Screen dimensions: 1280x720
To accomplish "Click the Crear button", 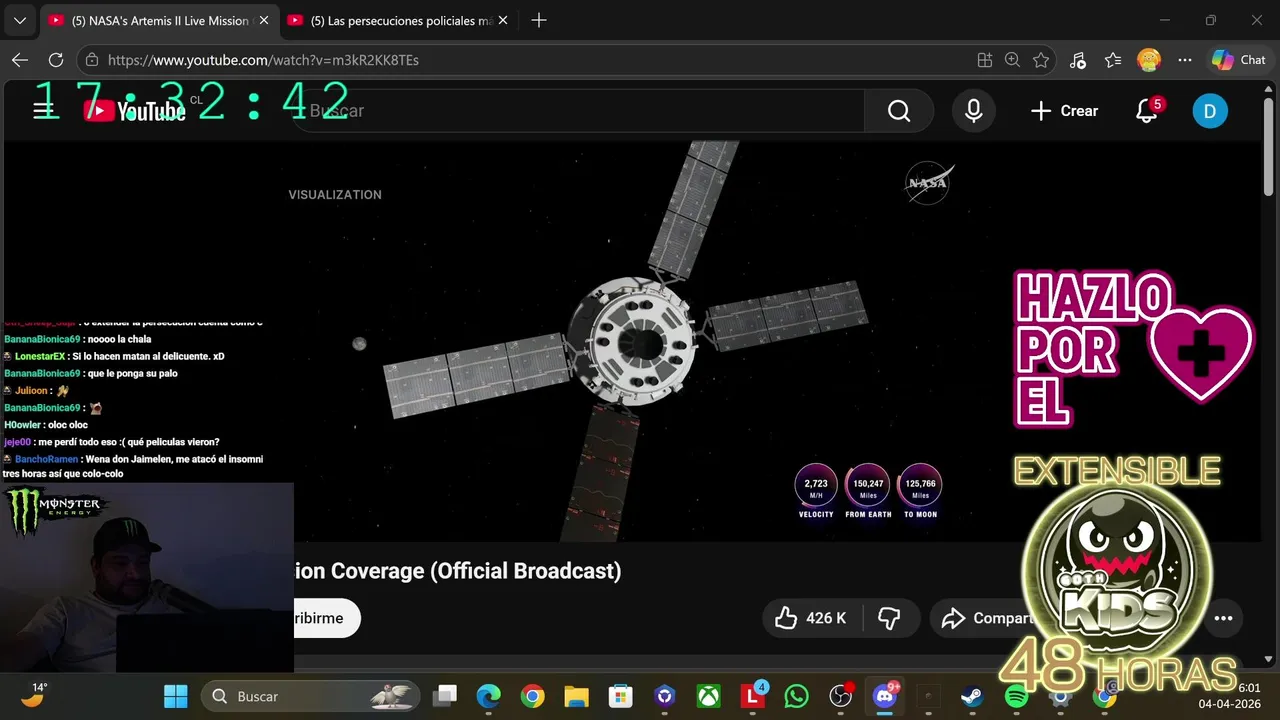I will (1065, 111).
